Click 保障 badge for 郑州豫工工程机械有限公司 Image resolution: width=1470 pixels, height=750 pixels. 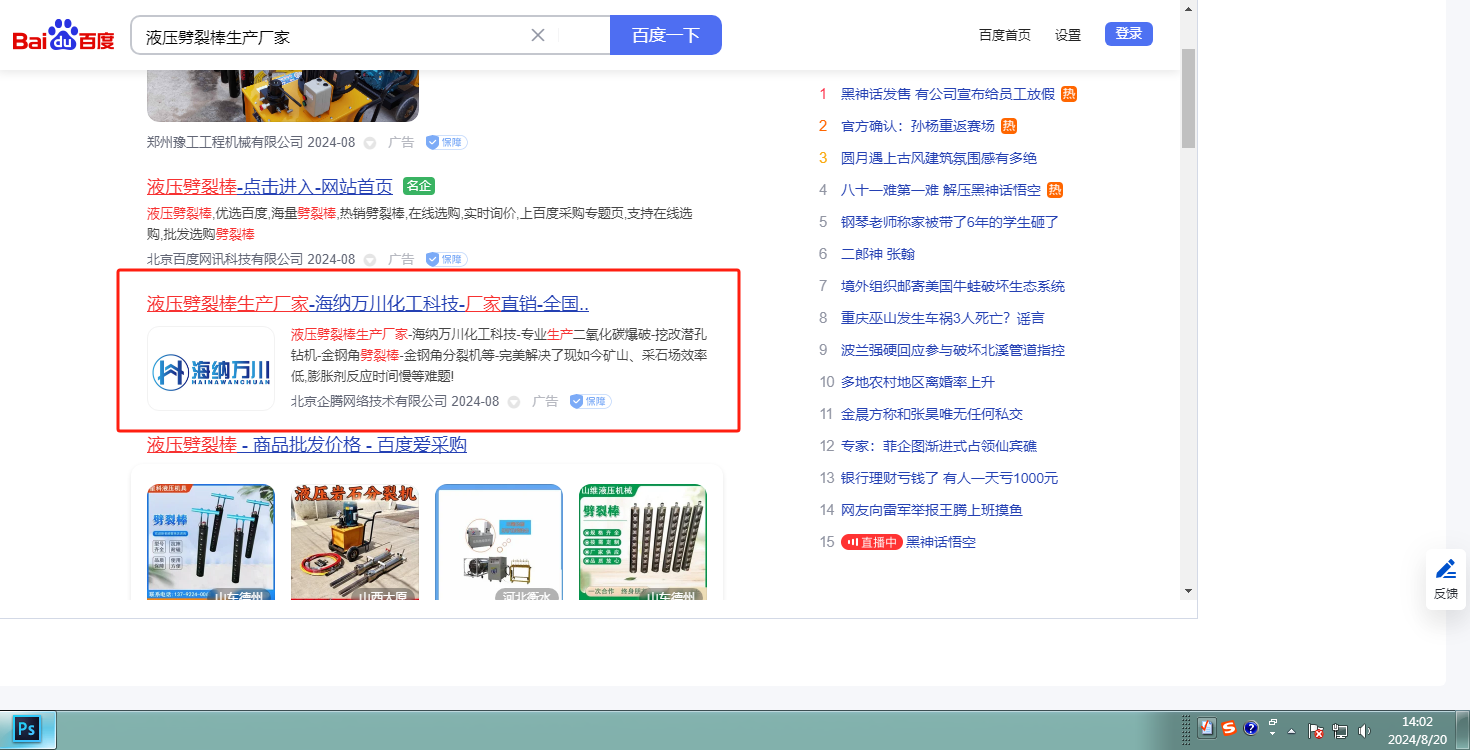click(446, 142)
